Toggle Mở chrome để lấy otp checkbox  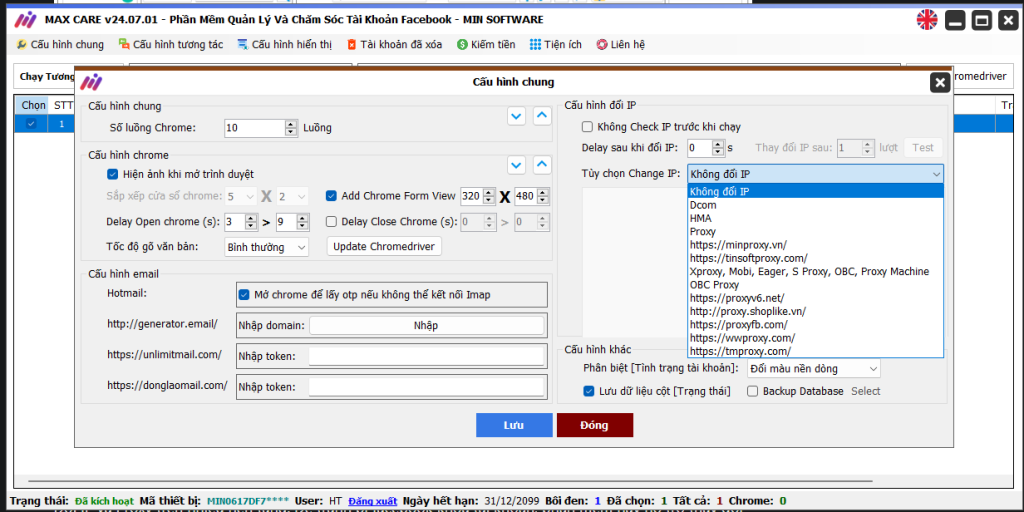[244, 295]
